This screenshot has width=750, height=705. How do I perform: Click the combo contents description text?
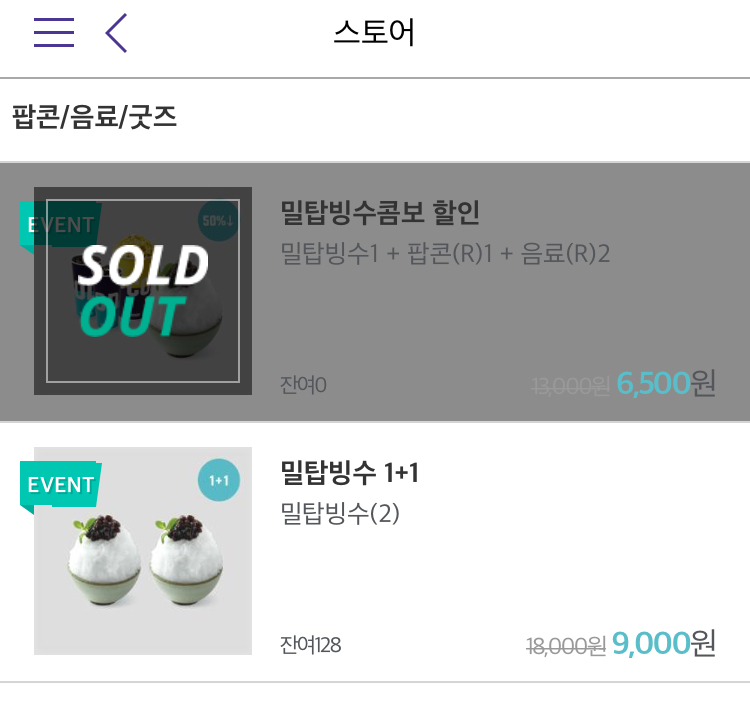tap(445, 253)
